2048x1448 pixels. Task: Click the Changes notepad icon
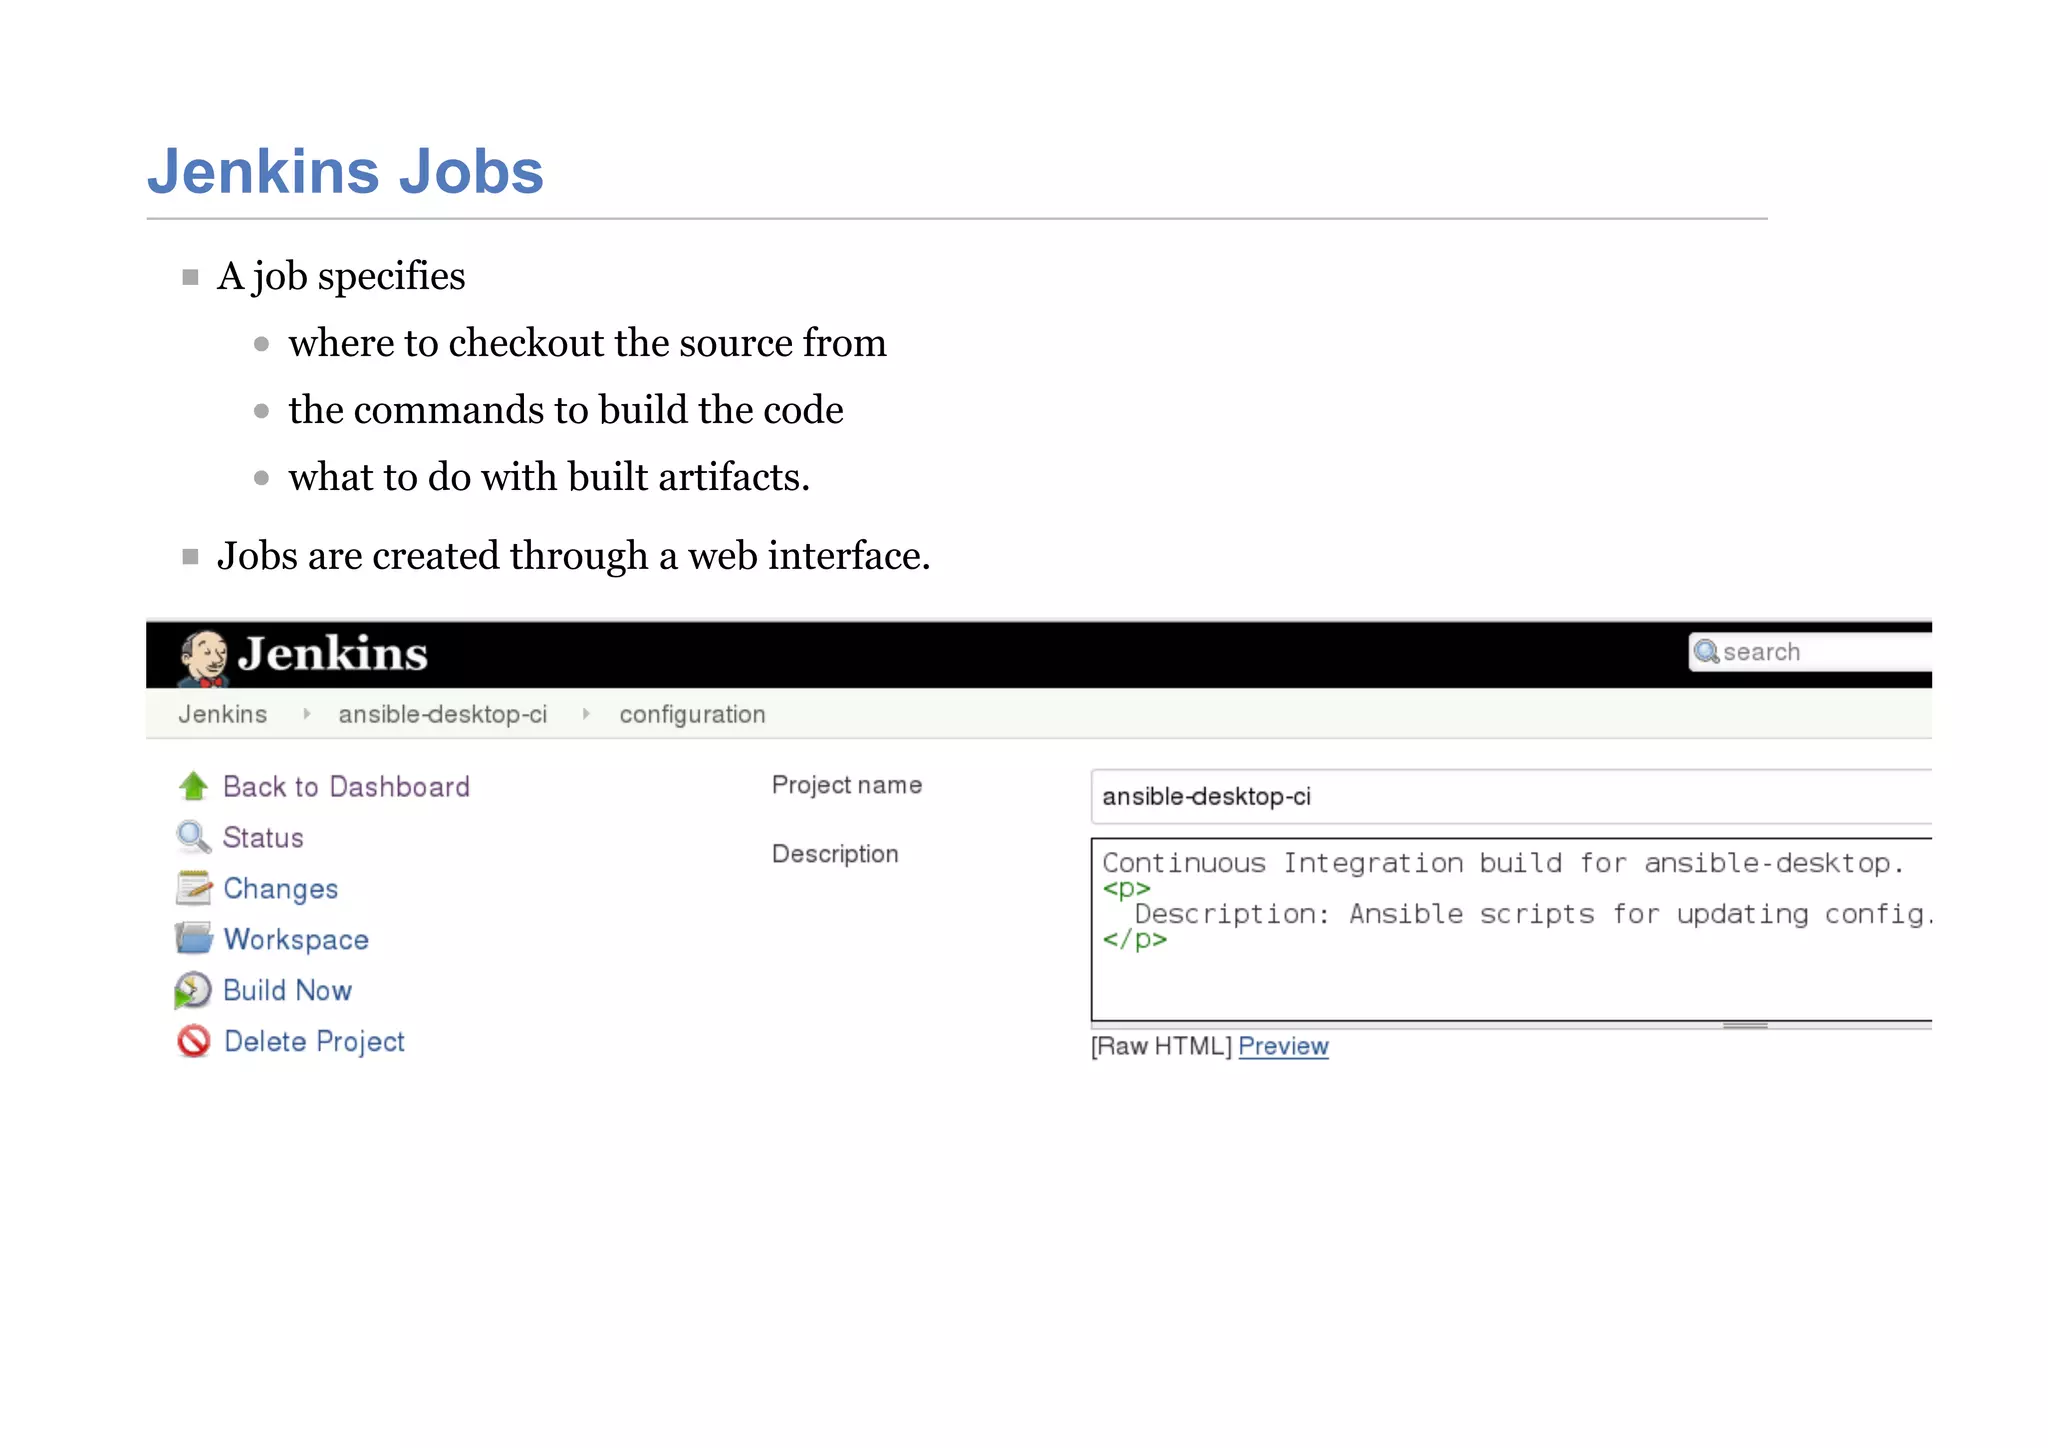194,888
